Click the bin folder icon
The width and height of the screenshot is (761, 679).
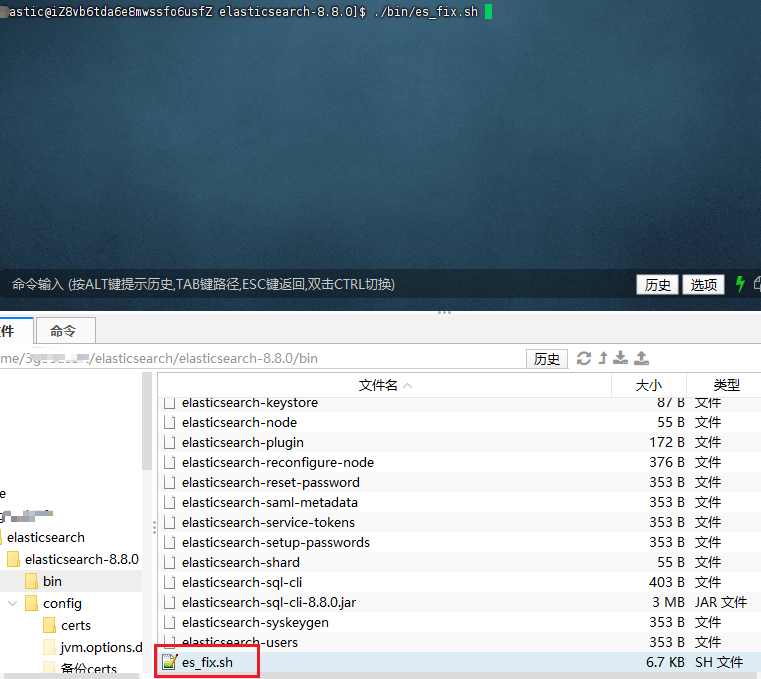(x=31, y=581)
